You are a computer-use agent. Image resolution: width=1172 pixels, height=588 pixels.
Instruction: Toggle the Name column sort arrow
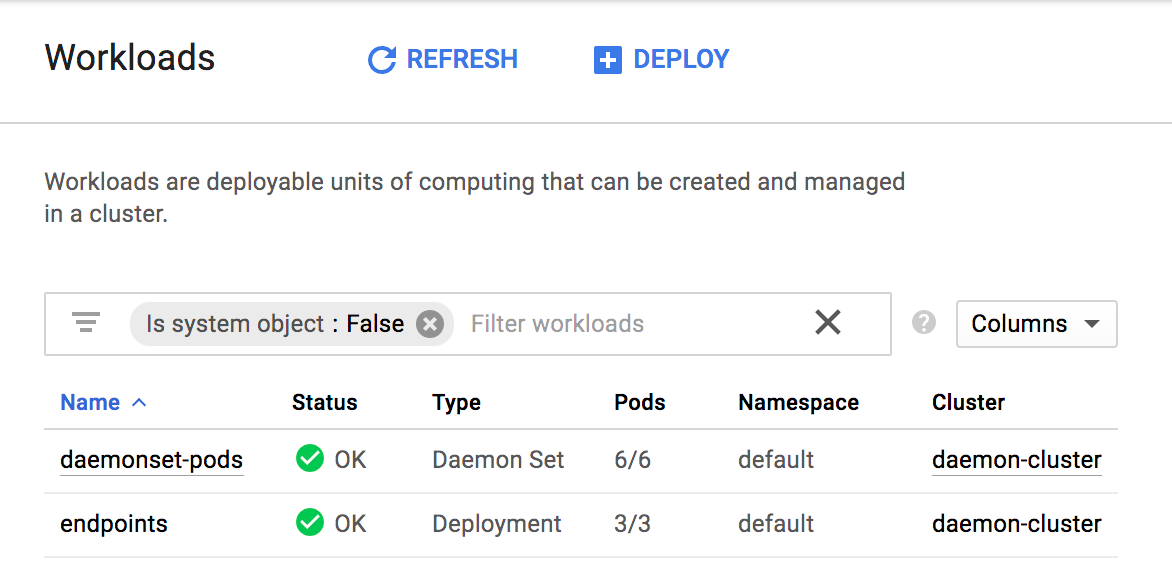[139, 403]
